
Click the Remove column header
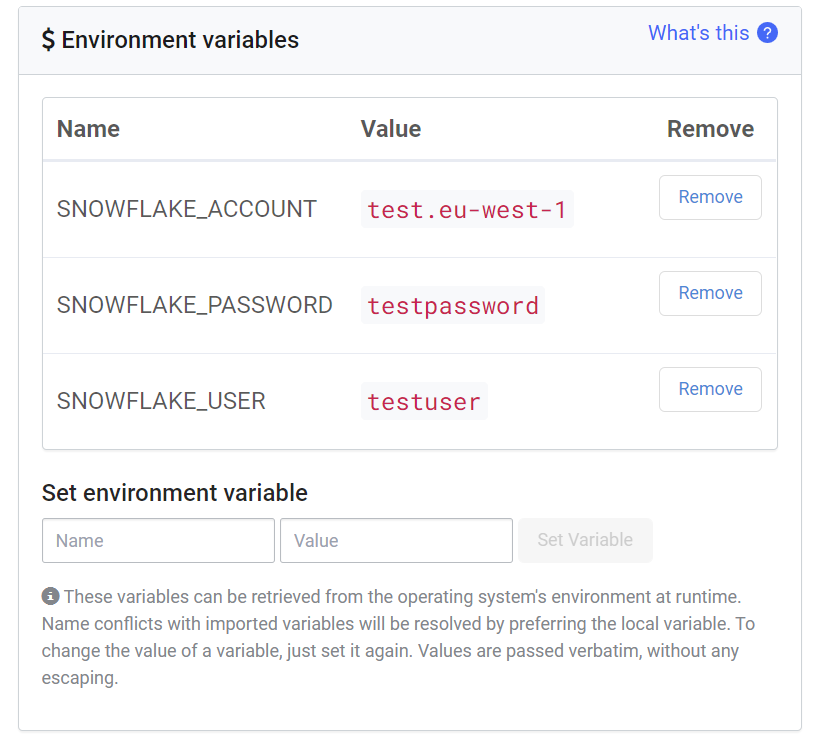pyautogui.click(x=710, y=129)
